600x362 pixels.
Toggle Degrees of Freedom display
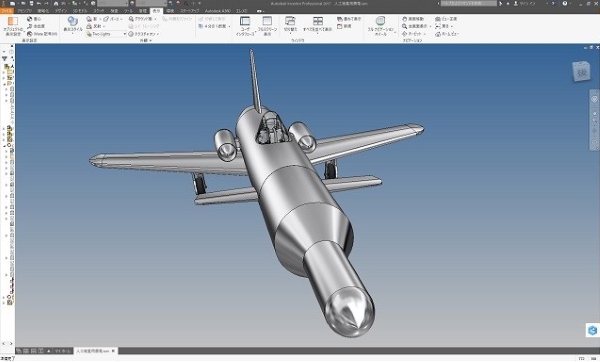click(36, 26)
